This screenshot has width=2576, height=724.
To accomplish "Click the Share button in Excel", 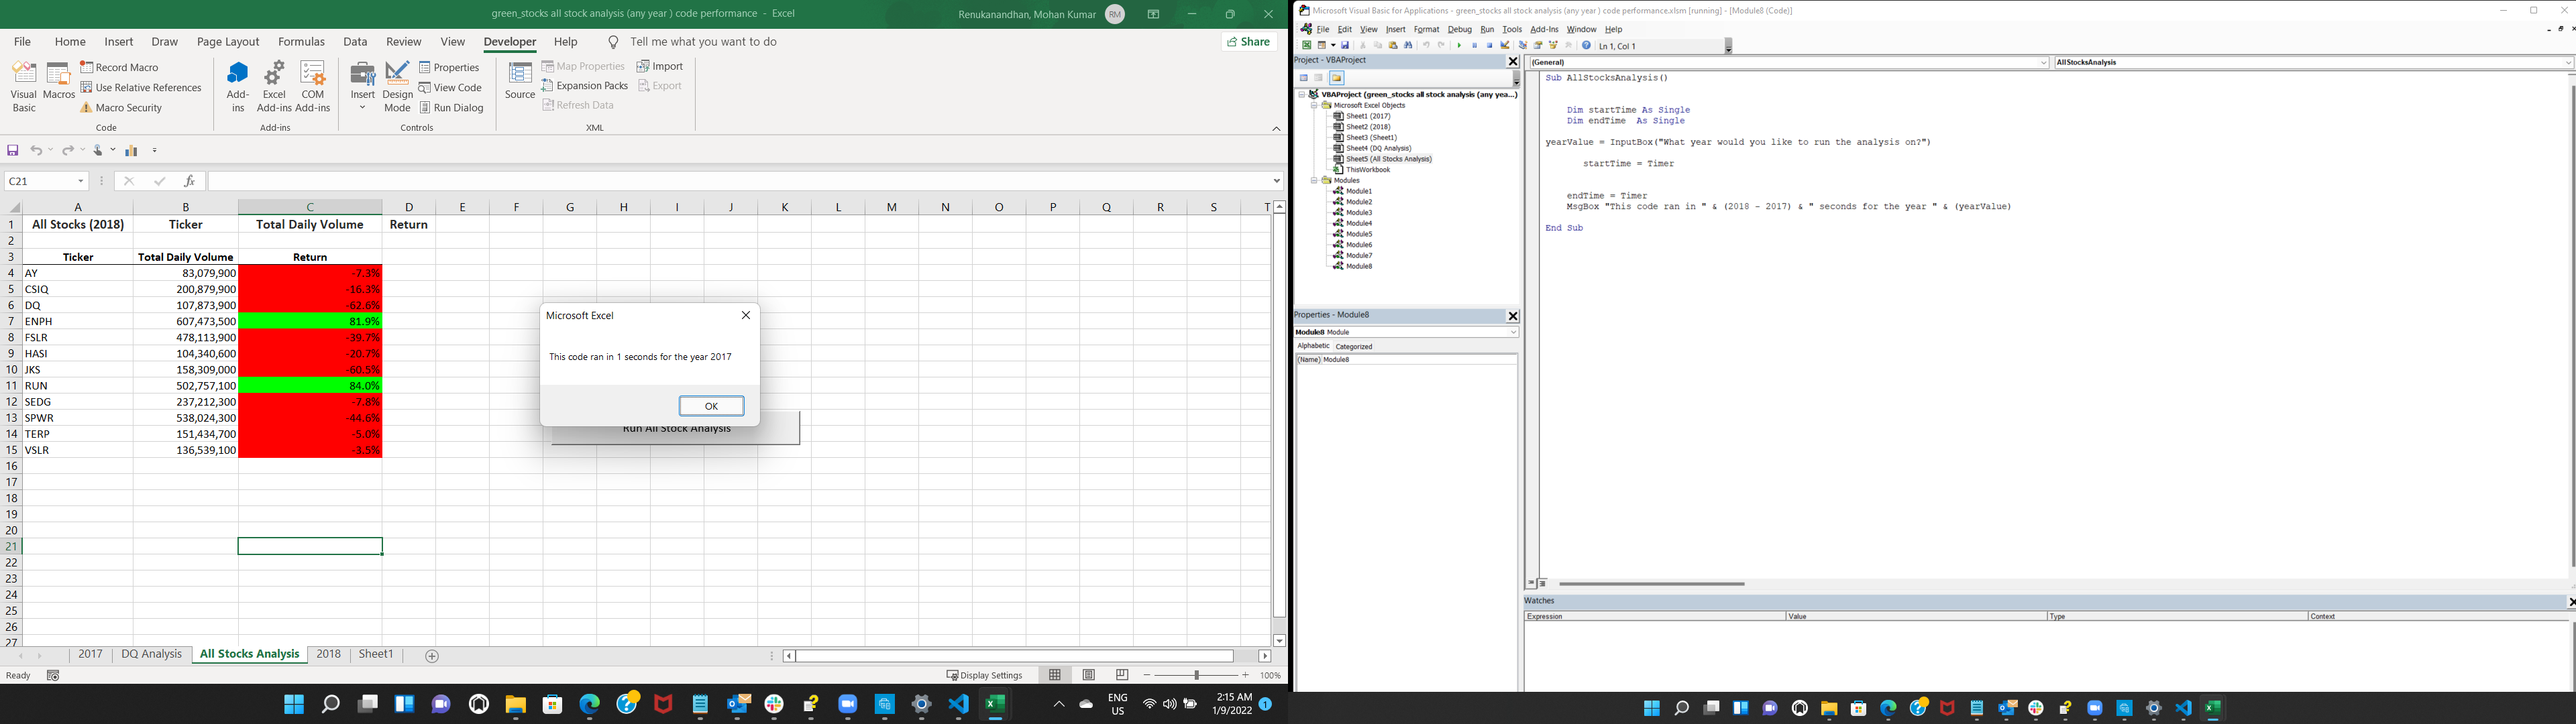I will tap(1248, 42).
